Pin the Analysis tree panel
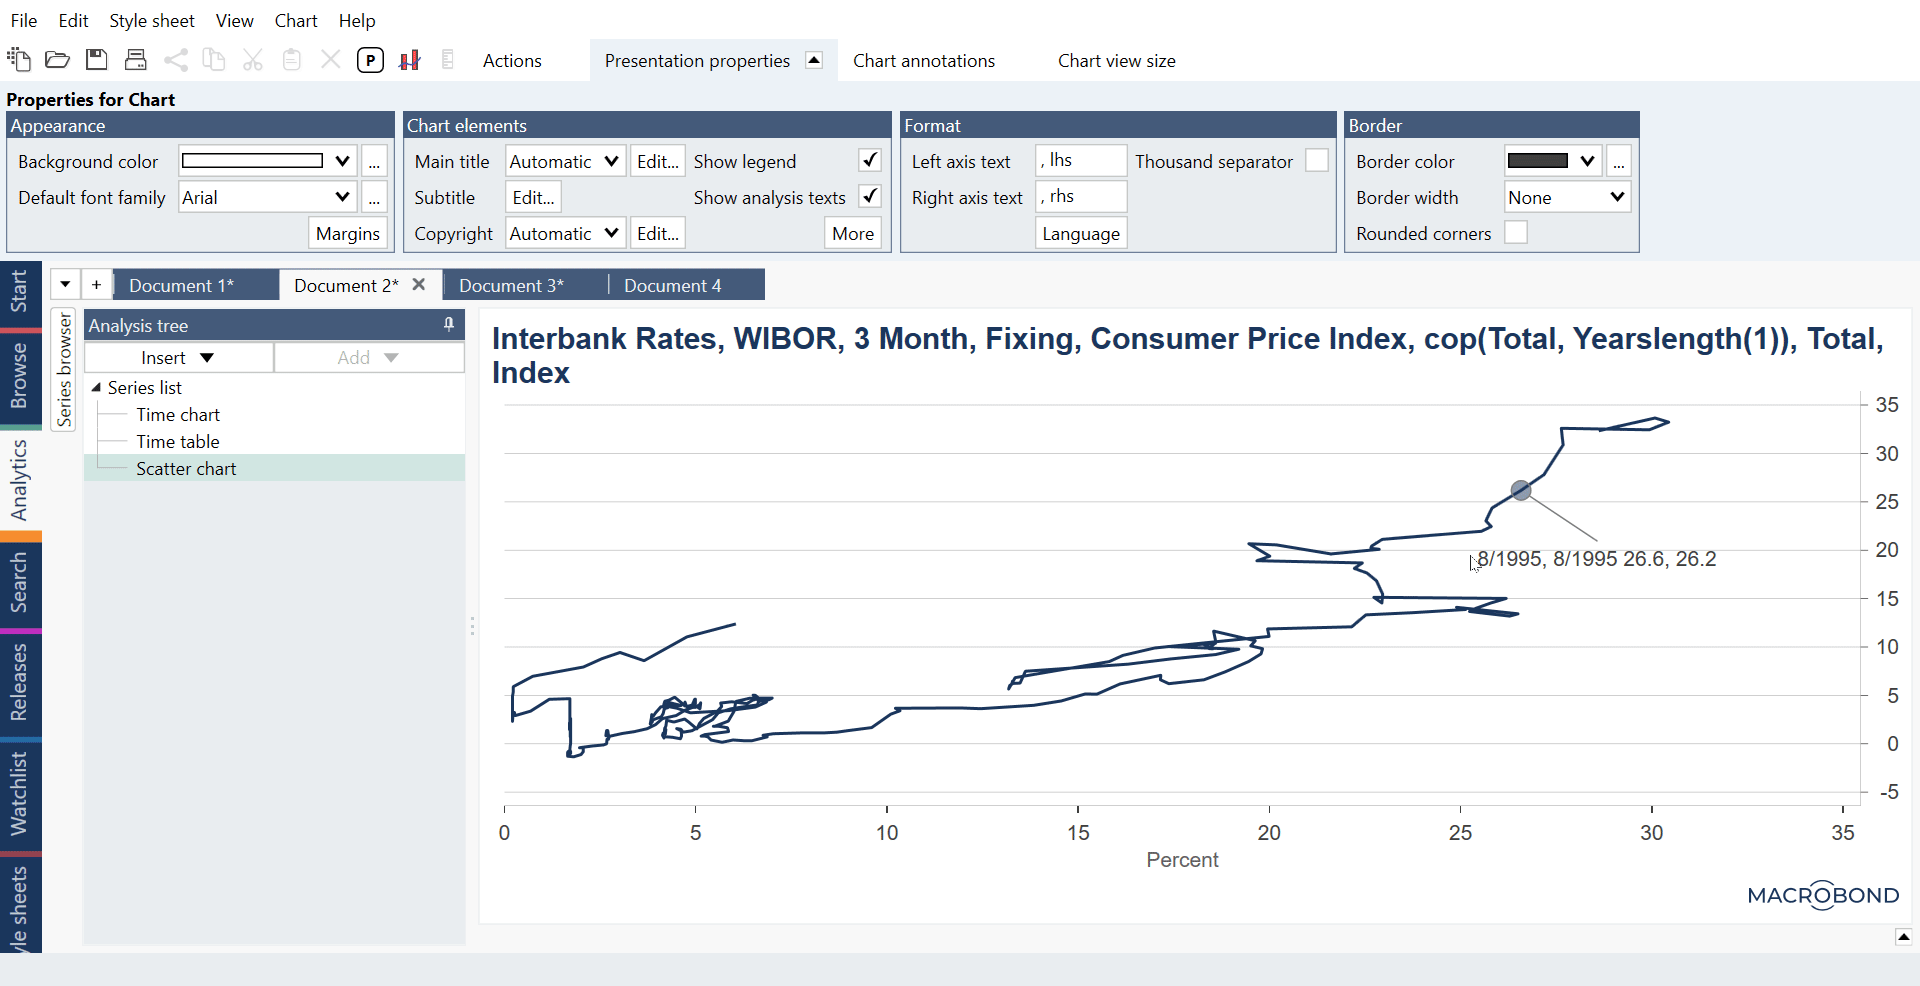 448,324
